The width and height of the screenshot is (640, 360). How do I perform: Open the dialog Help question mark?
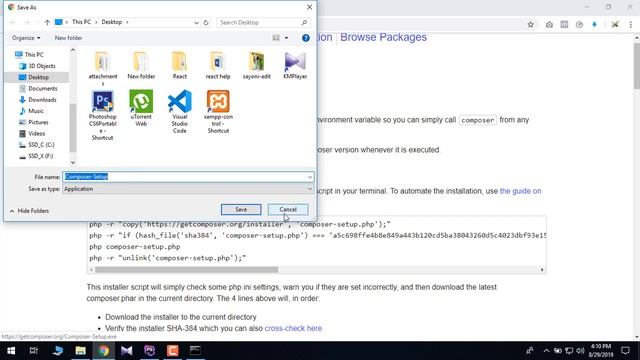click(305, 38)
